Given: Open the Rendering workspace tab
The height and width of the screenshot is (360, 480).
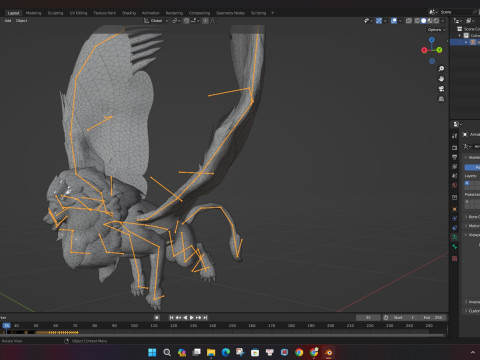Looking at the screenshot, I should click(x=174, y=13).
